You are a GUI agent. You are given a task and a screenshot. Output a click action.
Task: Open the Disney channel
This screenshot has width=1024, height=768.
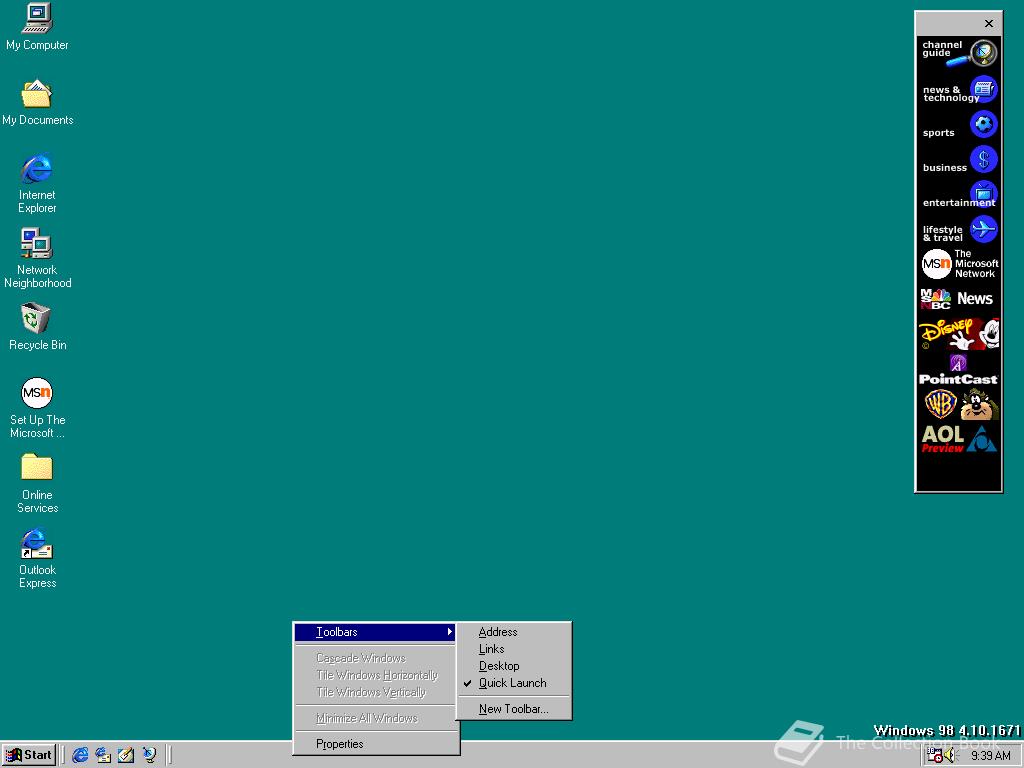tap(959, 334)
